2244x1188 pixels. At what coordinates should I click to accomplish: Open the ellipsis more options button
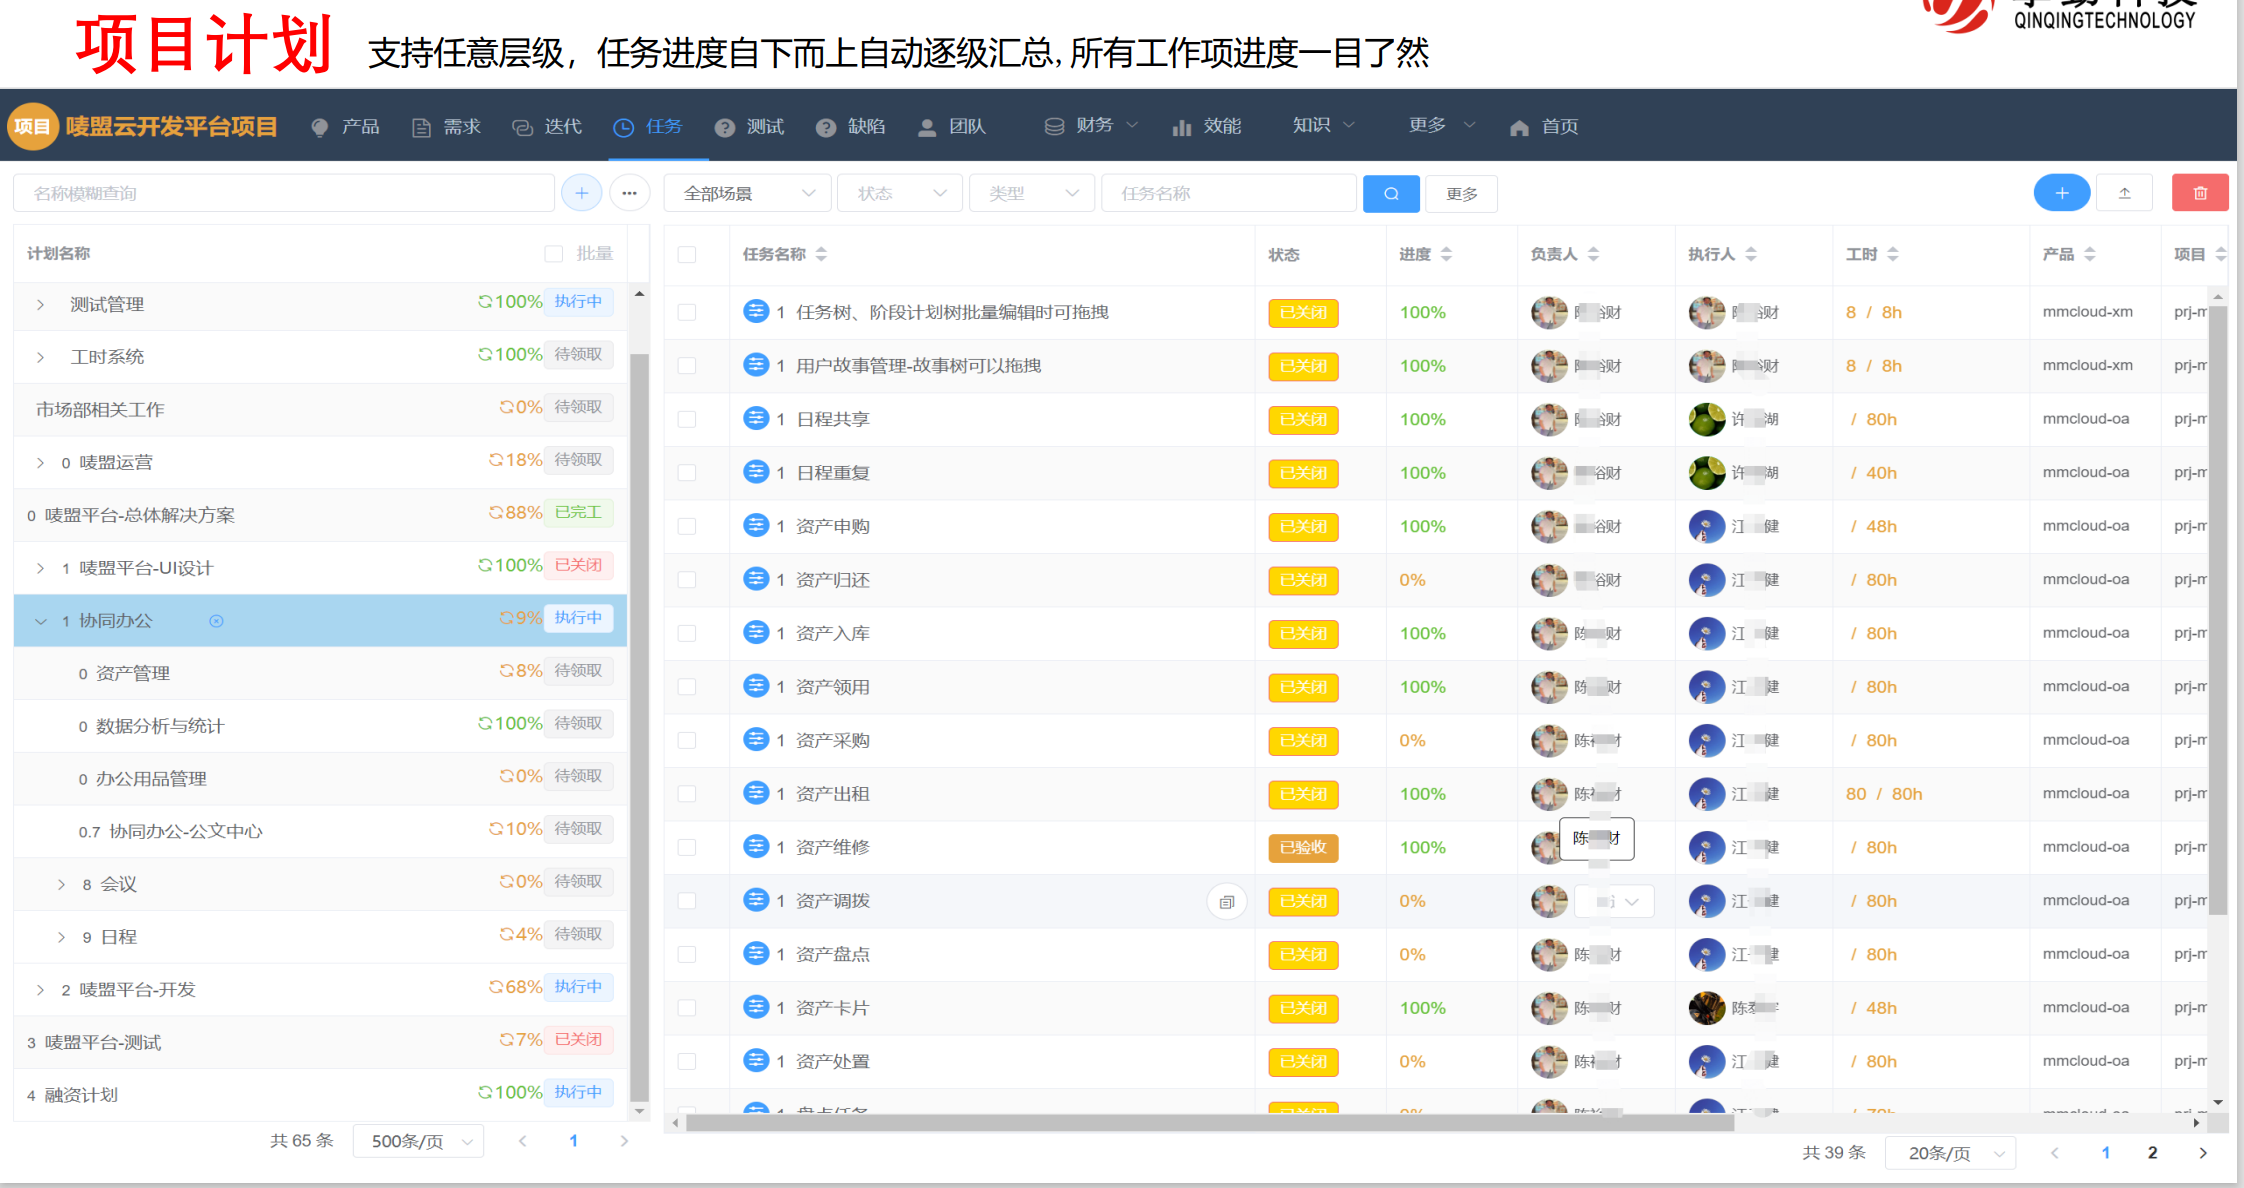tap(629, 193)
